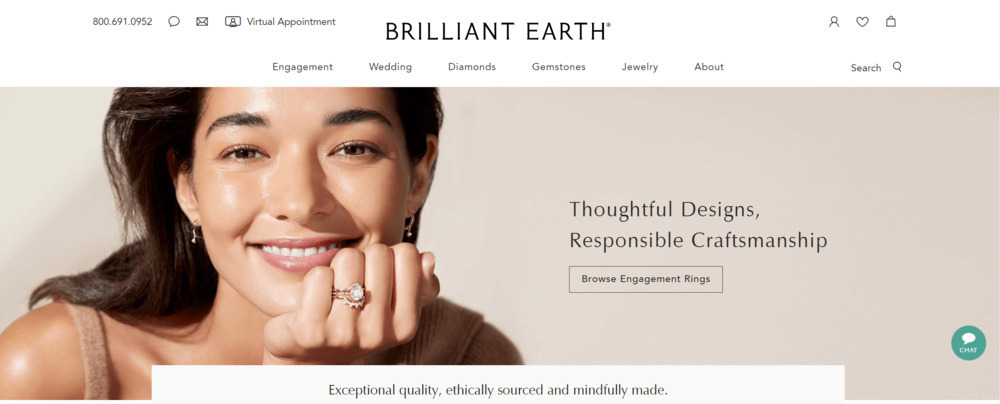
Task: Expand the Gemstones navigation menu
Action: [x=559, y=67]
